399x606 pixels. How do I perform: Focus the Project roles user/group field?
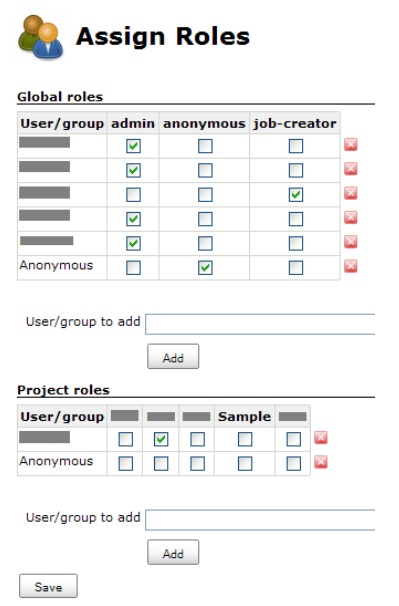260,520
